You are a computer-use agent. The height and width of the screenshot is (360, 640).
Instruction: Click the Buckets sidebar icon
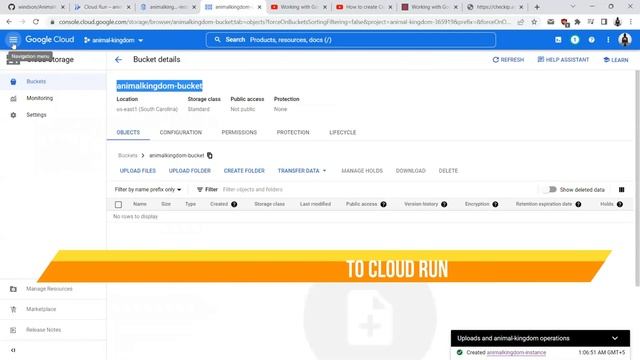click(13, 82)
